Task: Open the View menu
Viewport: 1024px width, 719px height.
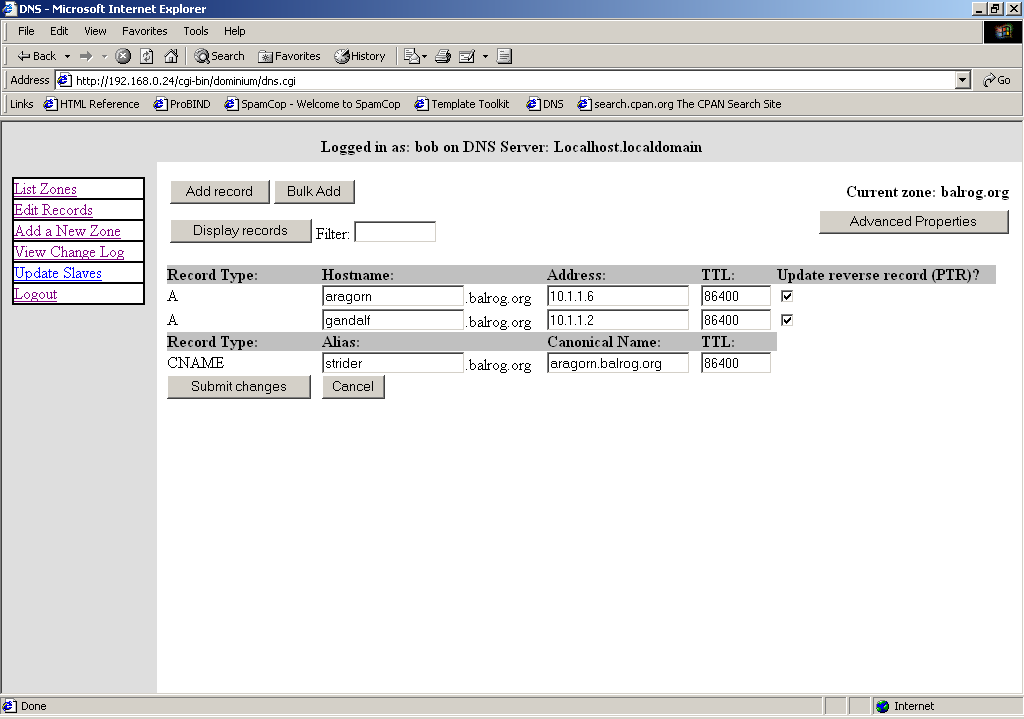Action: (x=95, y=31)
